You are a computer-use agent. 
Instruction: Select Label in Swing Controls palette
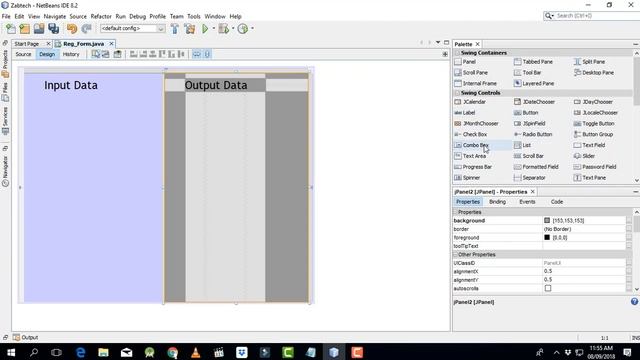click(x=465, y=113)
